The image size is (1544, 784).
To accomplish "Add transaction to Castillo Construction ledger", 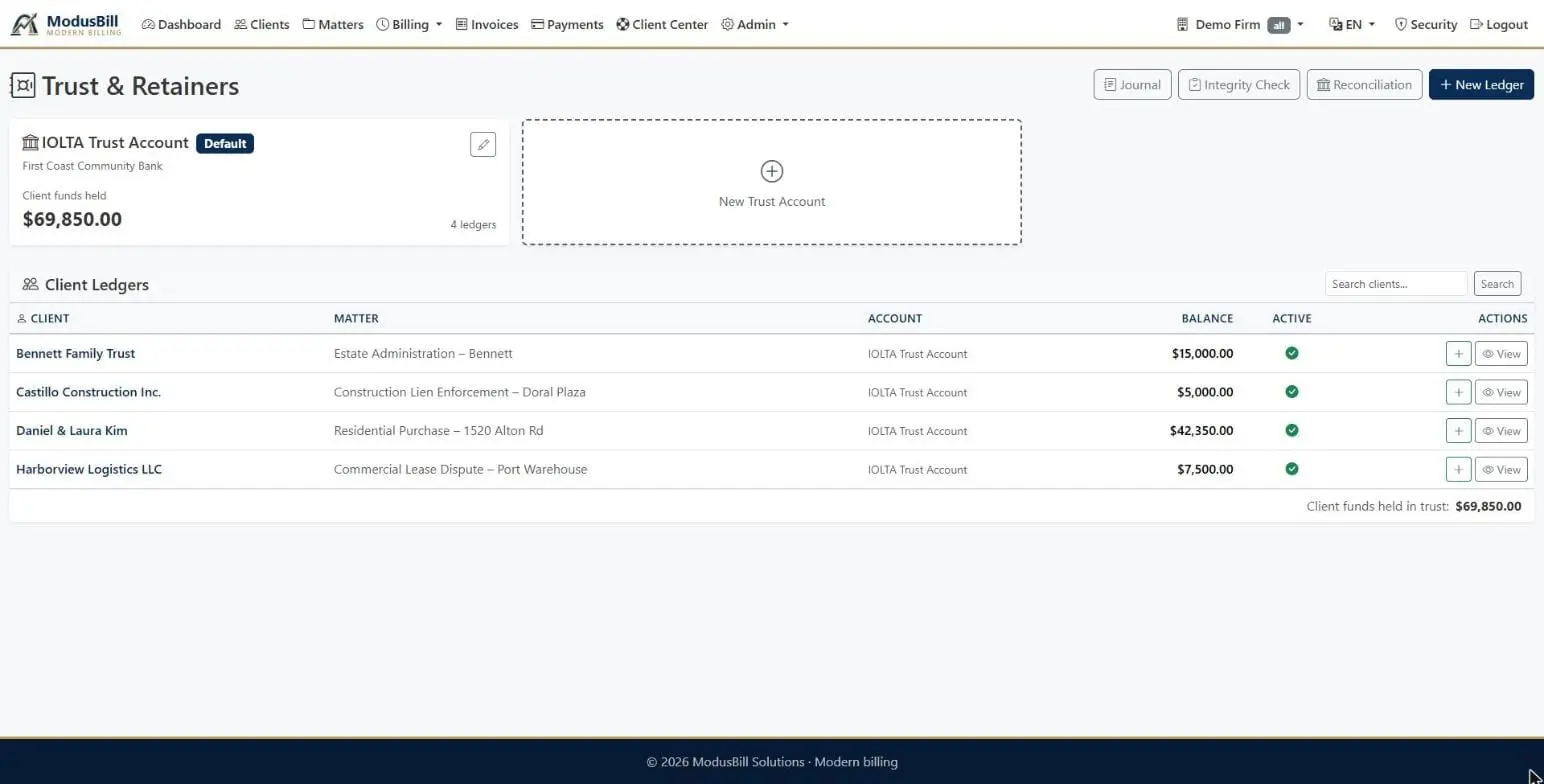I will pos(1458,392).
